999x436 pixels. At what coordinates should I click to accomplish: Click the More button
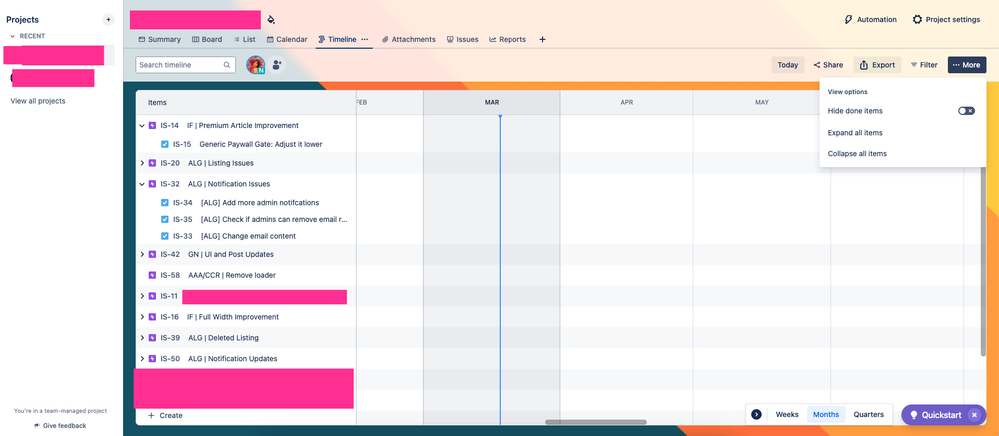click(967, 65)
